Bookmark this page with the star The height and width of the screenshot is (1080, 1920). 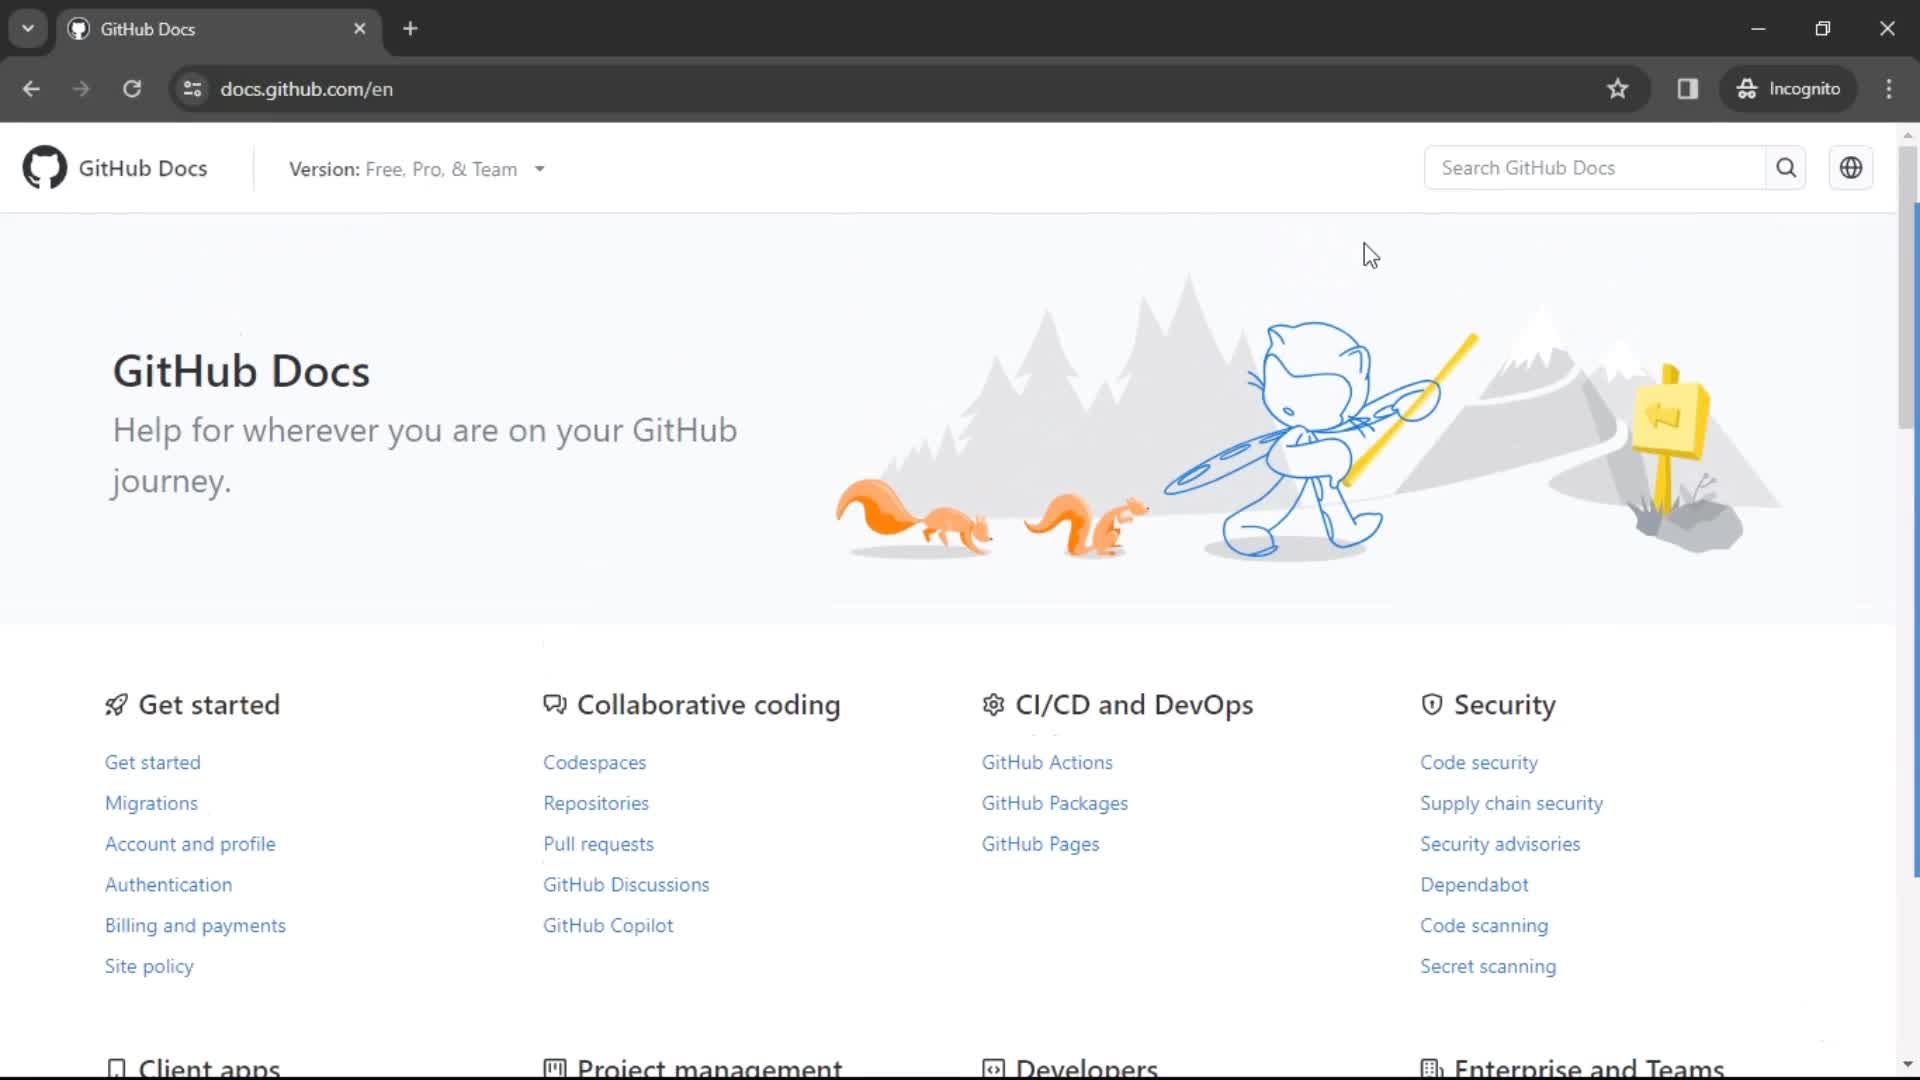tap(1618, 89)
